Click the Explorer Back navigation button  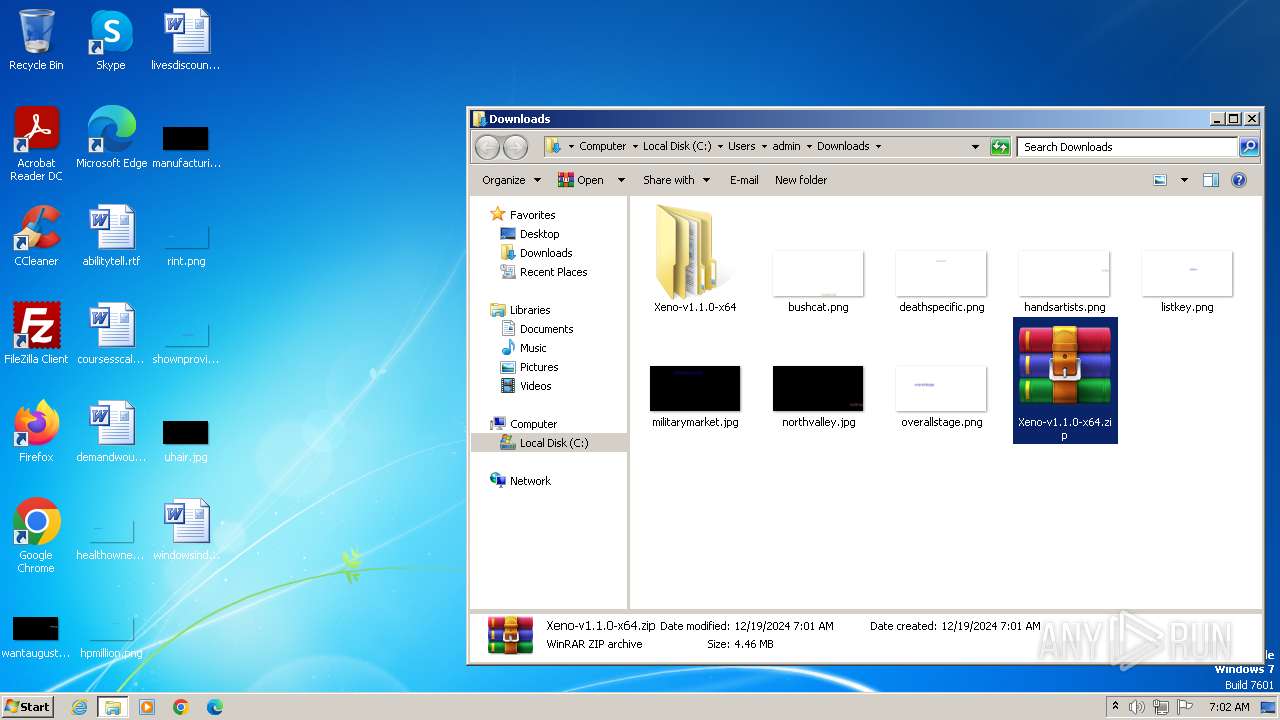coord(487,147)
